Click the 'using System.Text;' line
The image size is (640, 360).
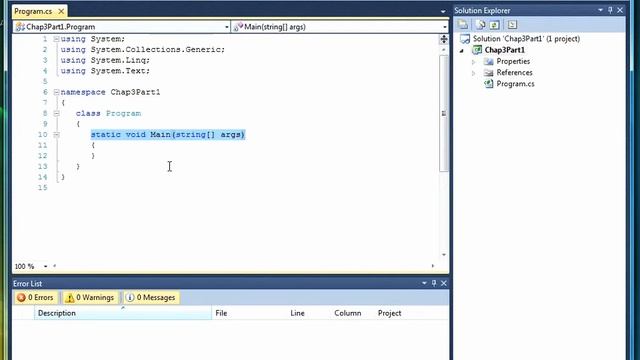105,71
